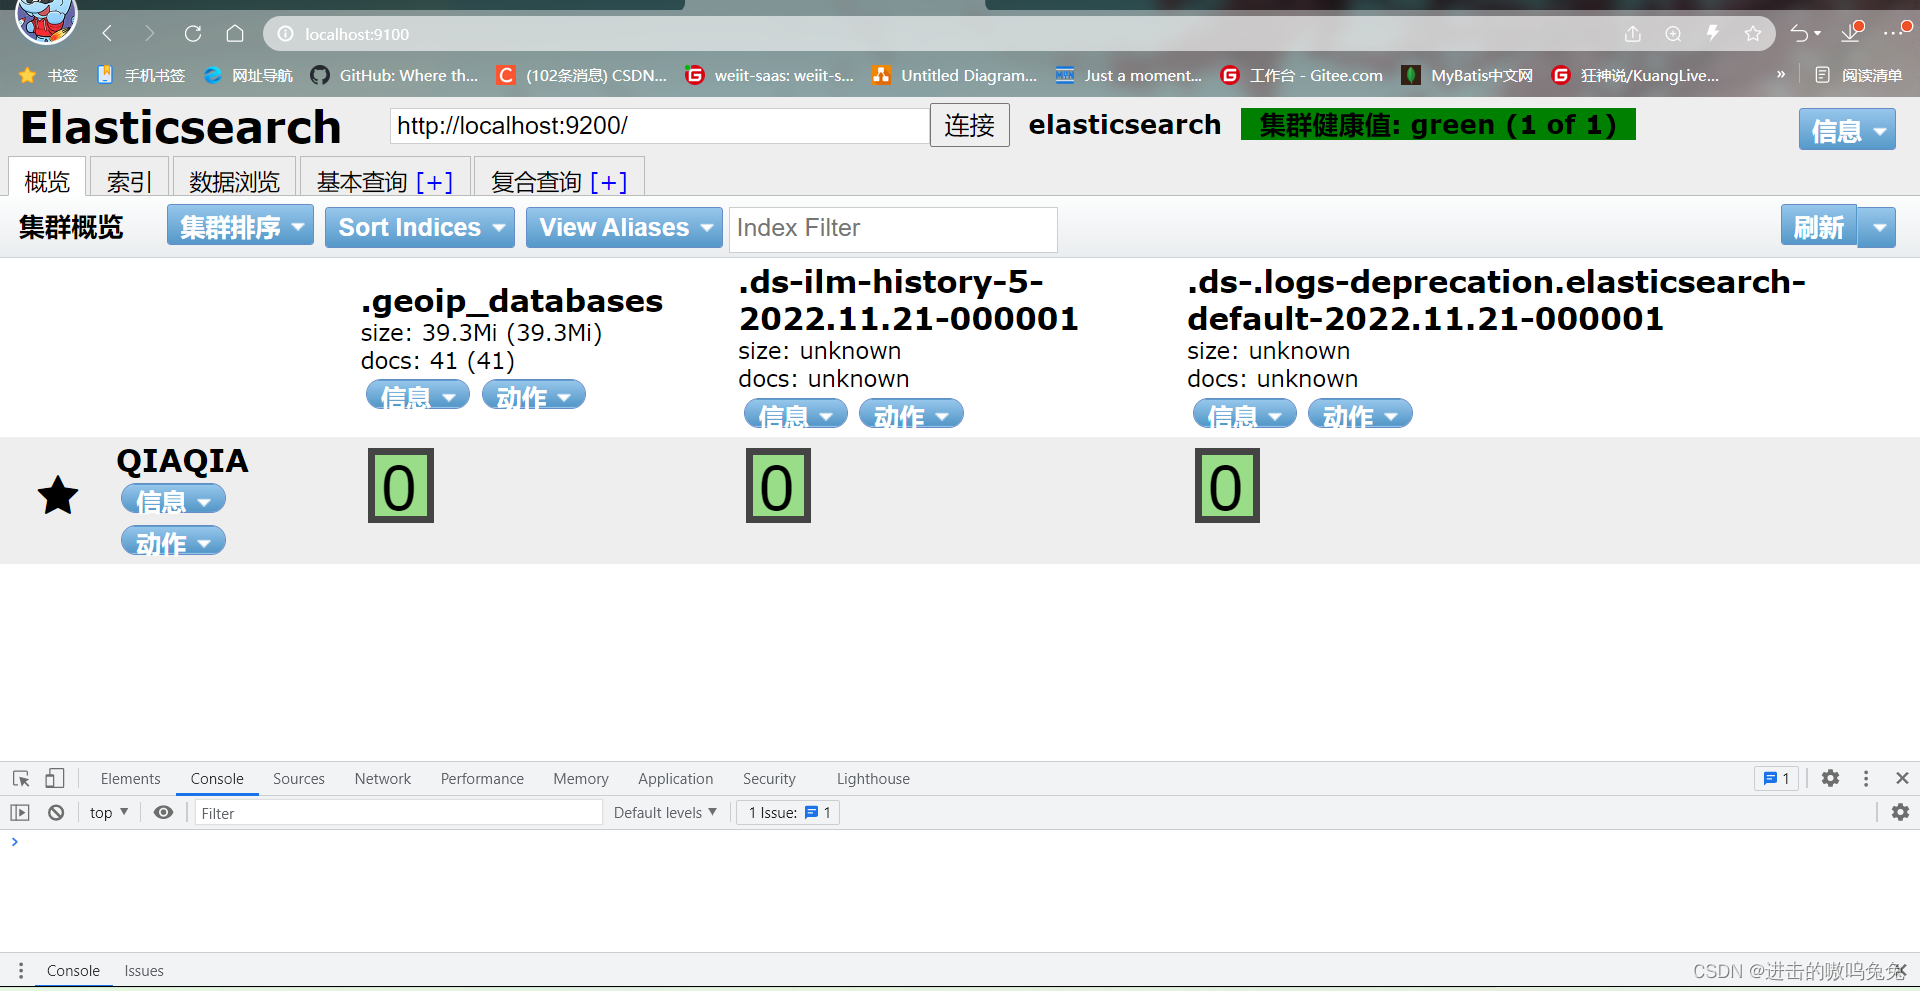Open console settings gear on the right
The height and width of the screenshot is (991, 1920).
click(x=1900, y=812)
